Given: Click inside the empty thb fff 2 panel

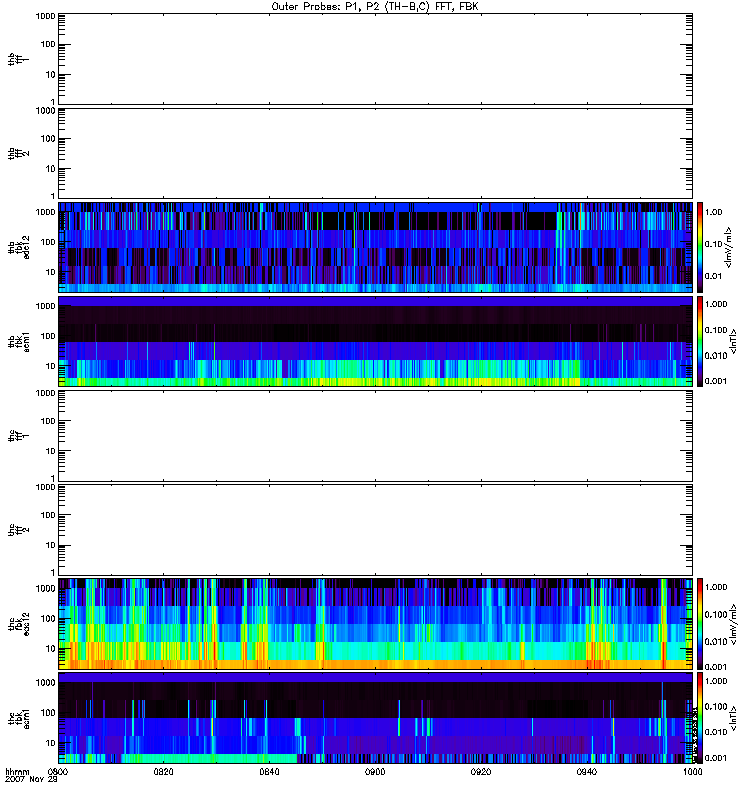Looking at the screenshot, I should (375, 152).
